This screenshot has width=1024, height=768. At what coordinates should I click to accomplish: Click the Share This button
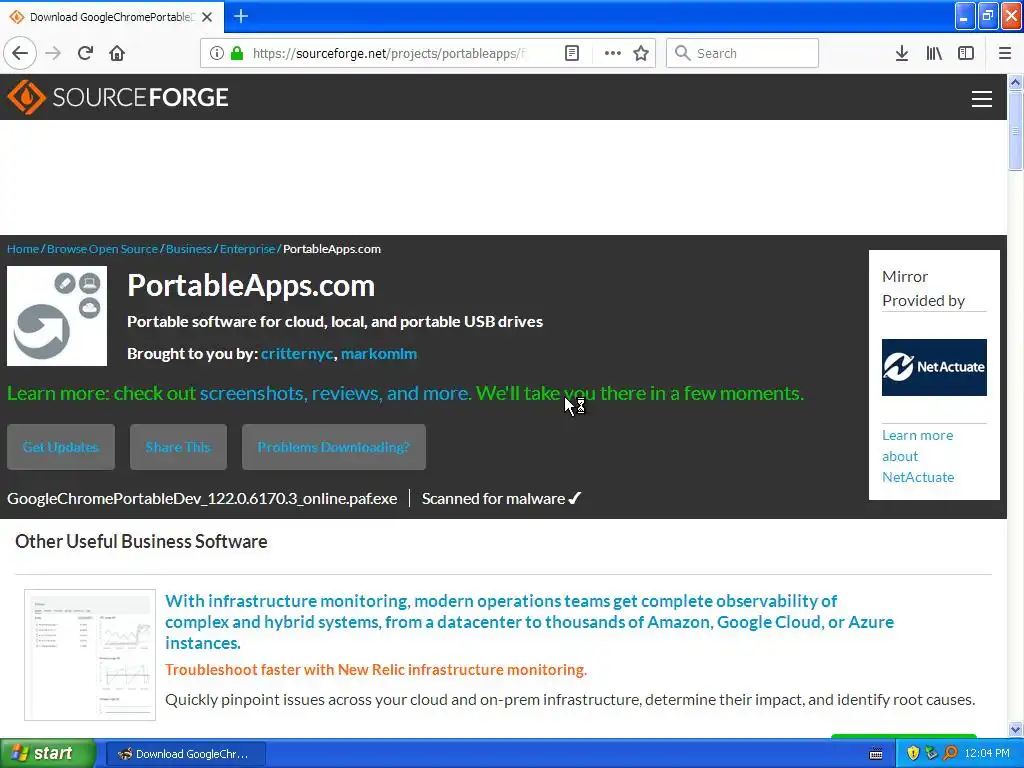pyautogui.click(x=178, y=447)
